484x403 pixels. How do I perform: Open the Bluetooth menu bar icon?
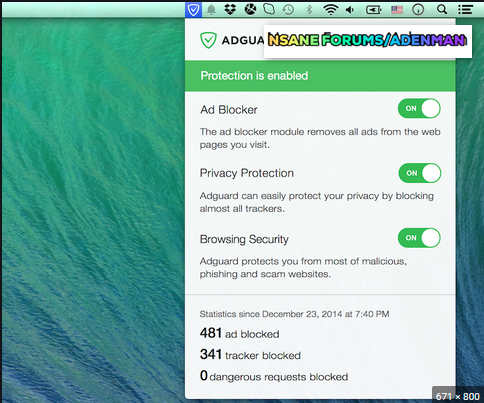[309, 10]
